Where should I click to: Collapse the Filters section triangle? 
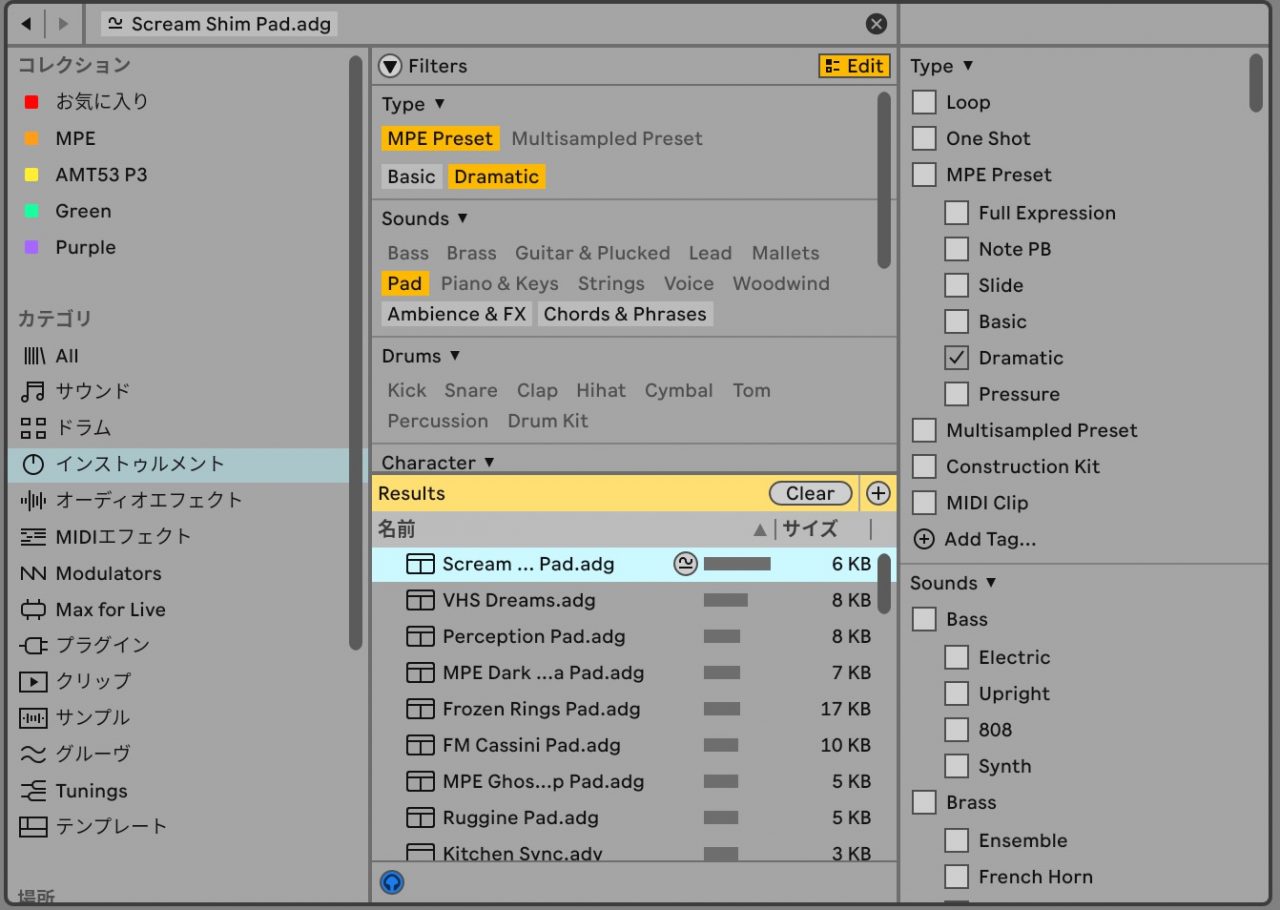[390, 66]
